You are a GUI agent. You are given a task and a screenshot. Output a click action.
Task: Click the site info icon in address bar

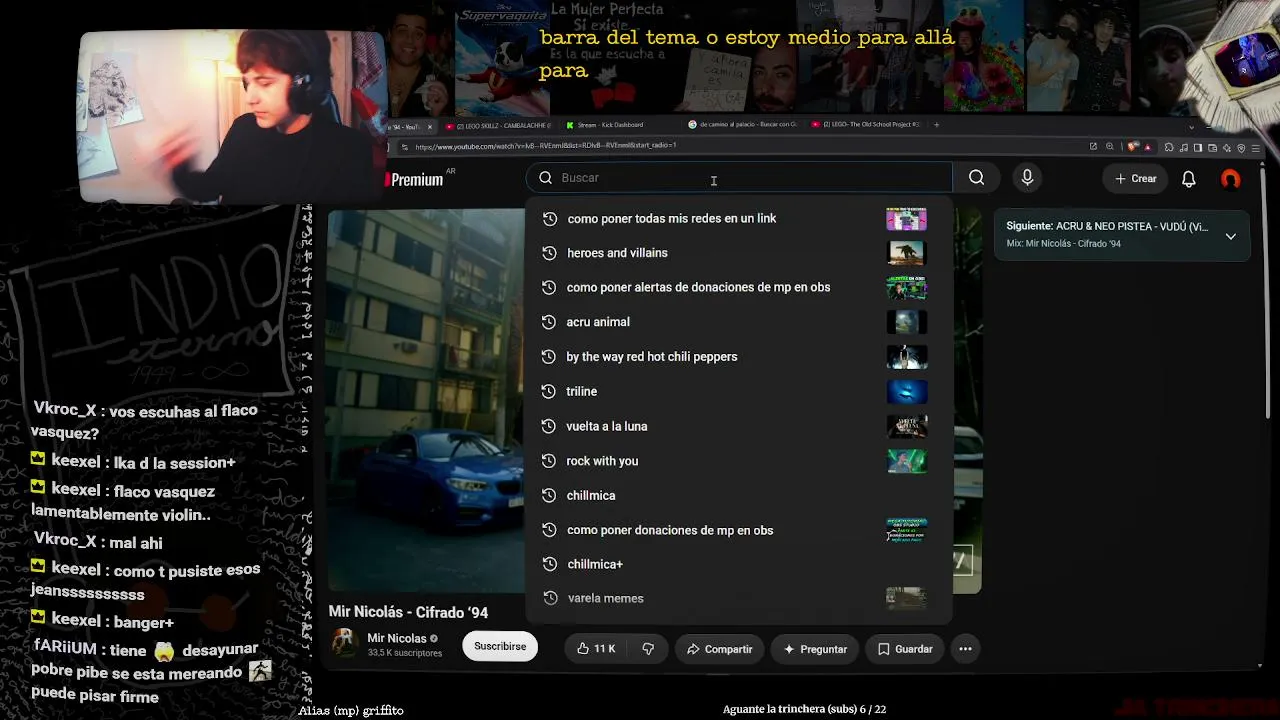(404, 147)
